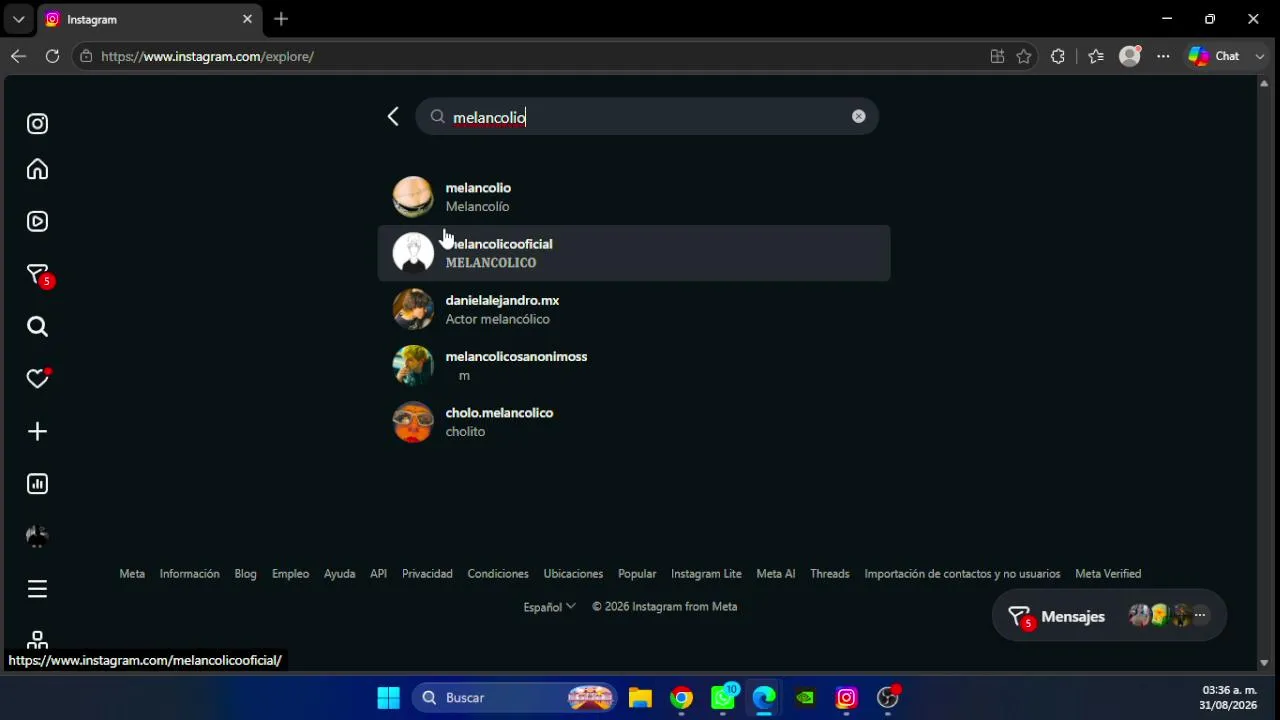Add this page to favorites star
Image resolution: width=1280 pixels, height=720 pixels.
(1024, 56)
